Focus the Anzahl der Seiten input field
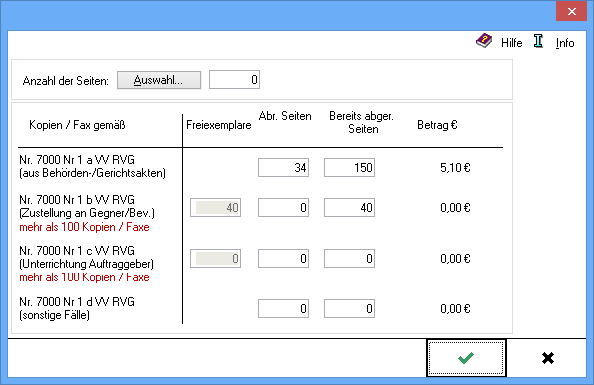 (x=234, y=80)
